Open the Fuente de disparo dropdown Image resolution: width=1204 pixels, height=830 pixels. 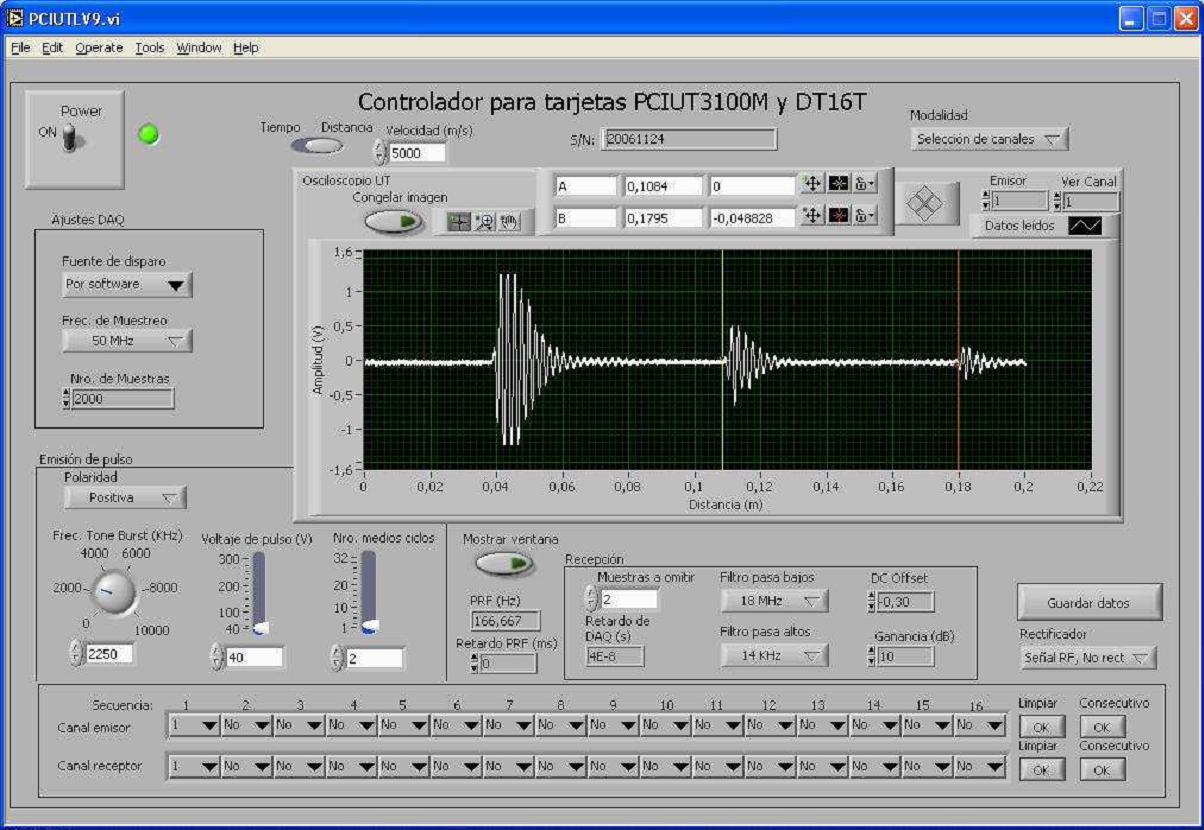[x=127, y=284]
